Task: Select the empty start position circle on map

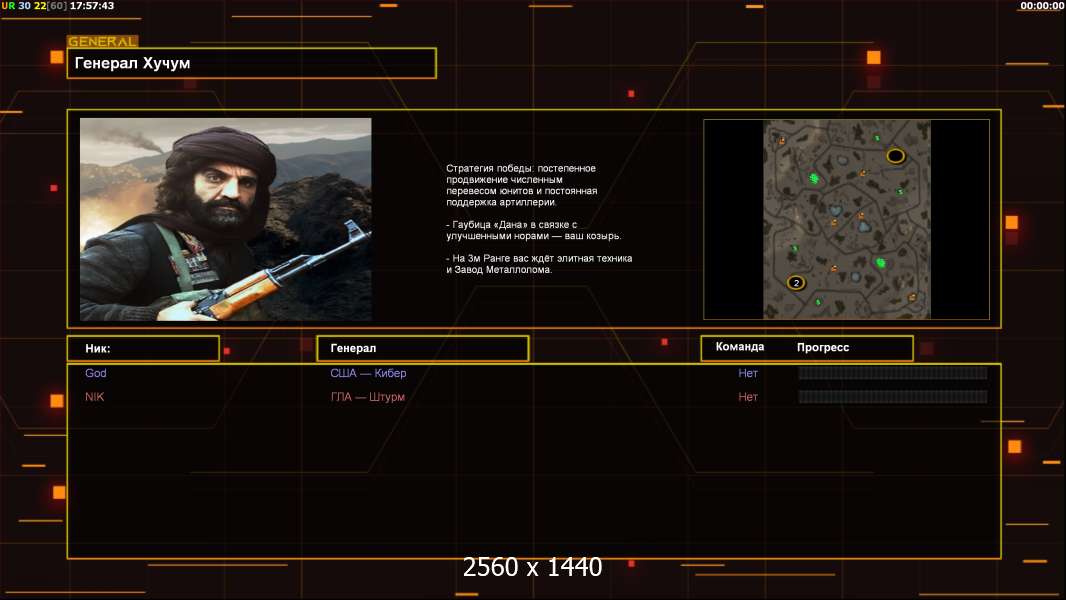Action: pos(895,156)
